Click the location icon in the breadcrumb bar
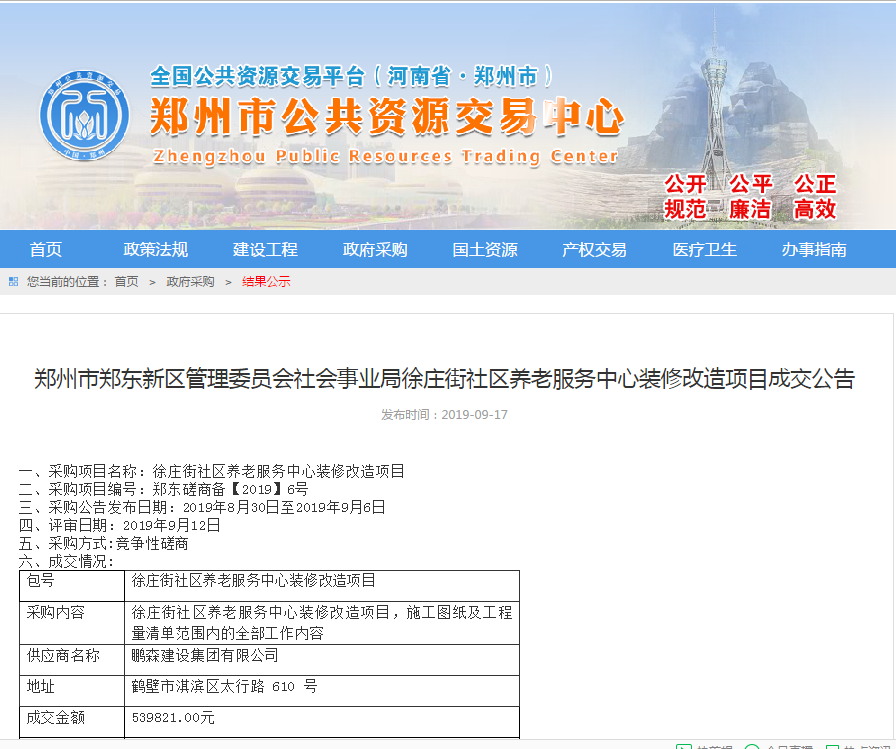This screenshot has width=896, height=749. click(11, 281)
